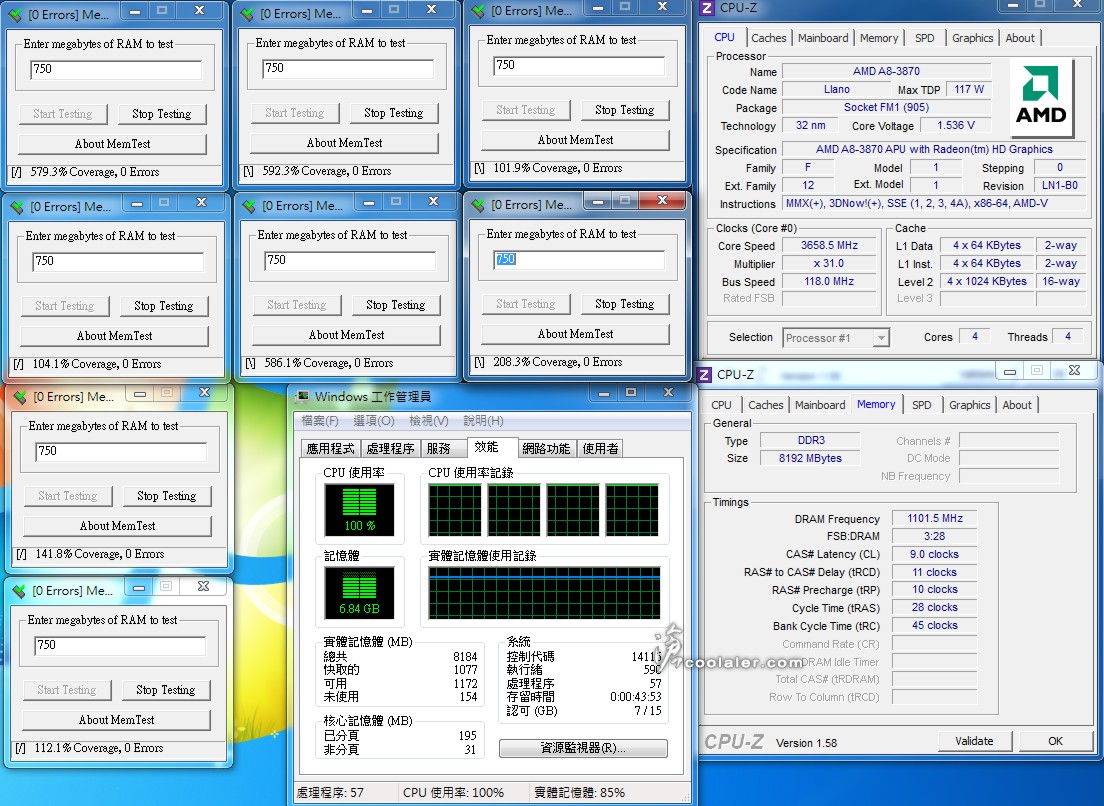The image size is (1104, 806).
Task: Click "CPU 使用率: 100%" in Task Manager status bar
Action: (453, 793)
